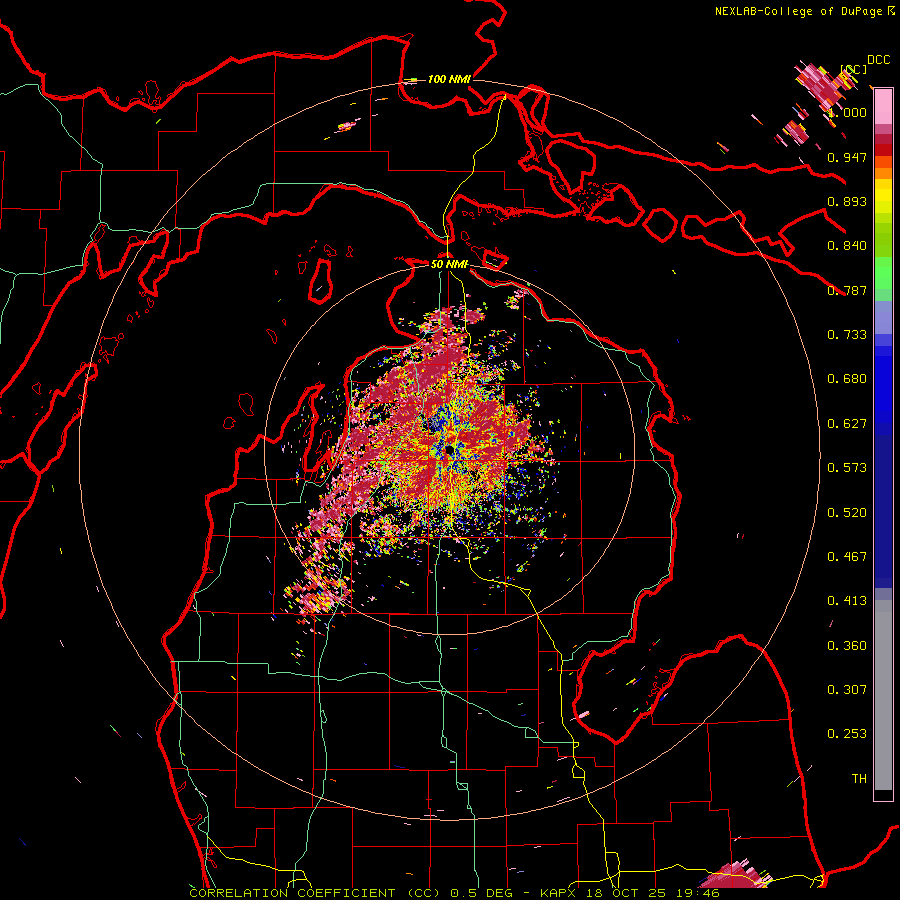Viewport: 900px width, 900px height.
Task: Select the 0.307 scale label
Action: (847, 690)
